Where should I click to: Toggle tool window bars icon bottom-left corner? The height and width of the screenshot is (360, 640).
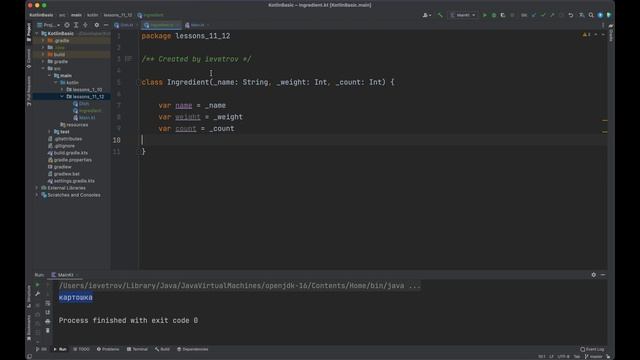pos(29,356)
